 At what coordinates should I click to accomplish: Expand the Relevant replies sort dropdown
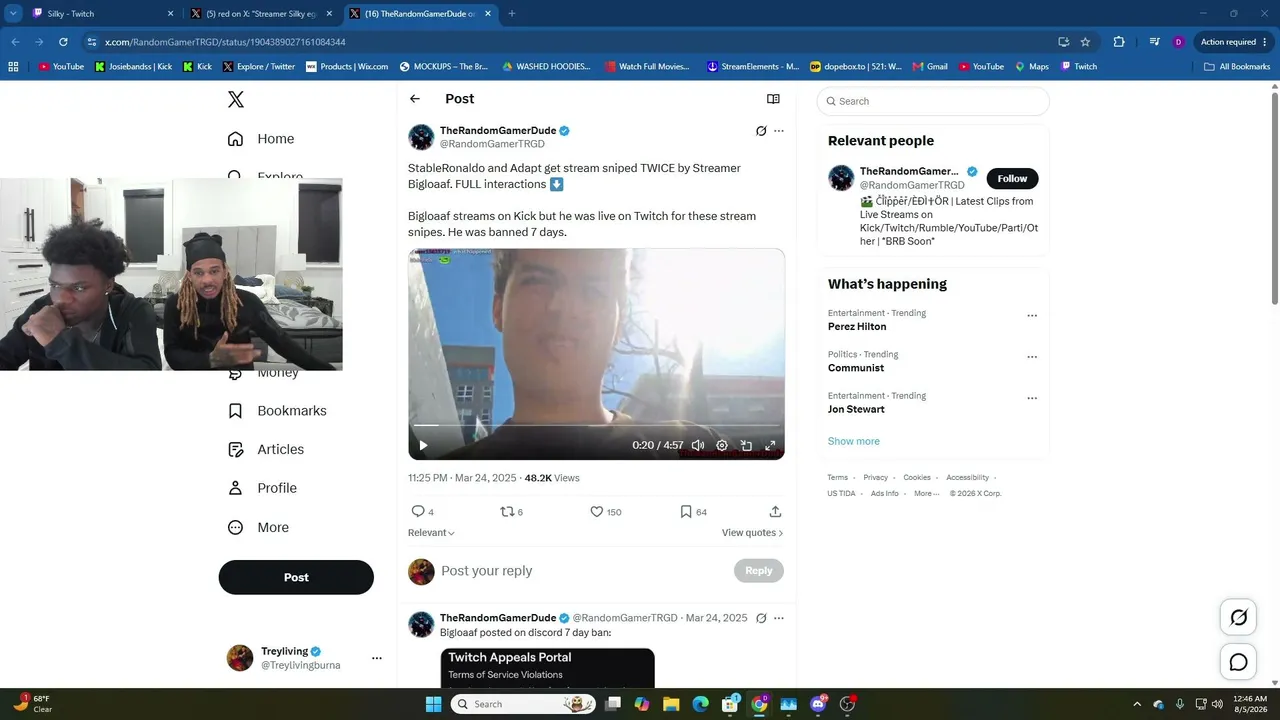431,533
